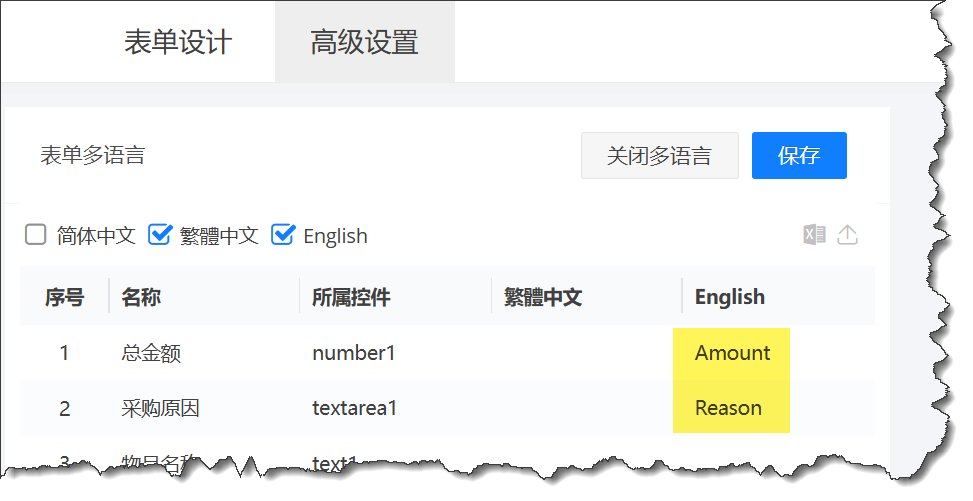973x501 pixels.
Task: Click the upload import icon
Action: 848,235
